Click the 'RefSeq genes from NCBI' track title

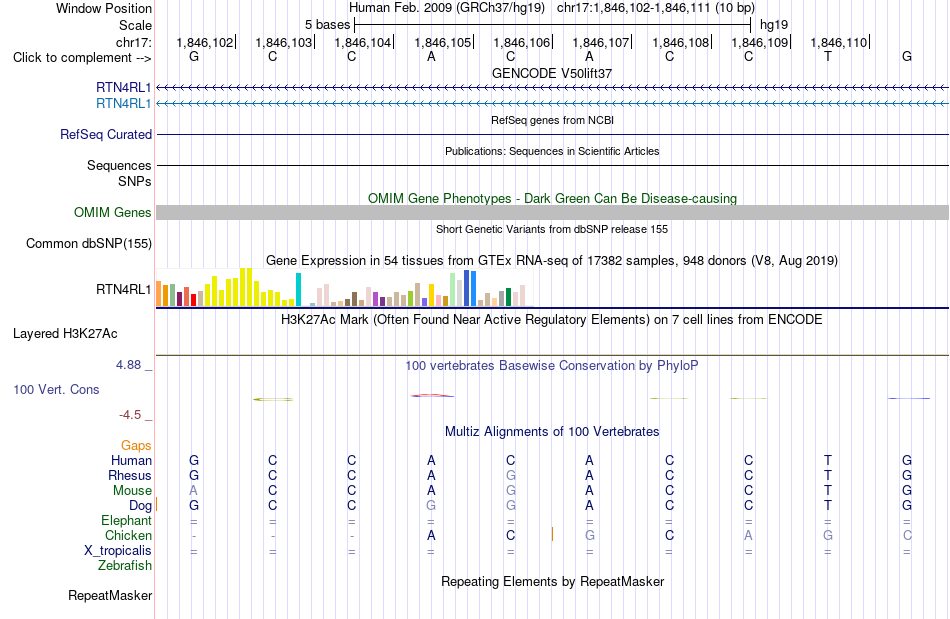552,120
